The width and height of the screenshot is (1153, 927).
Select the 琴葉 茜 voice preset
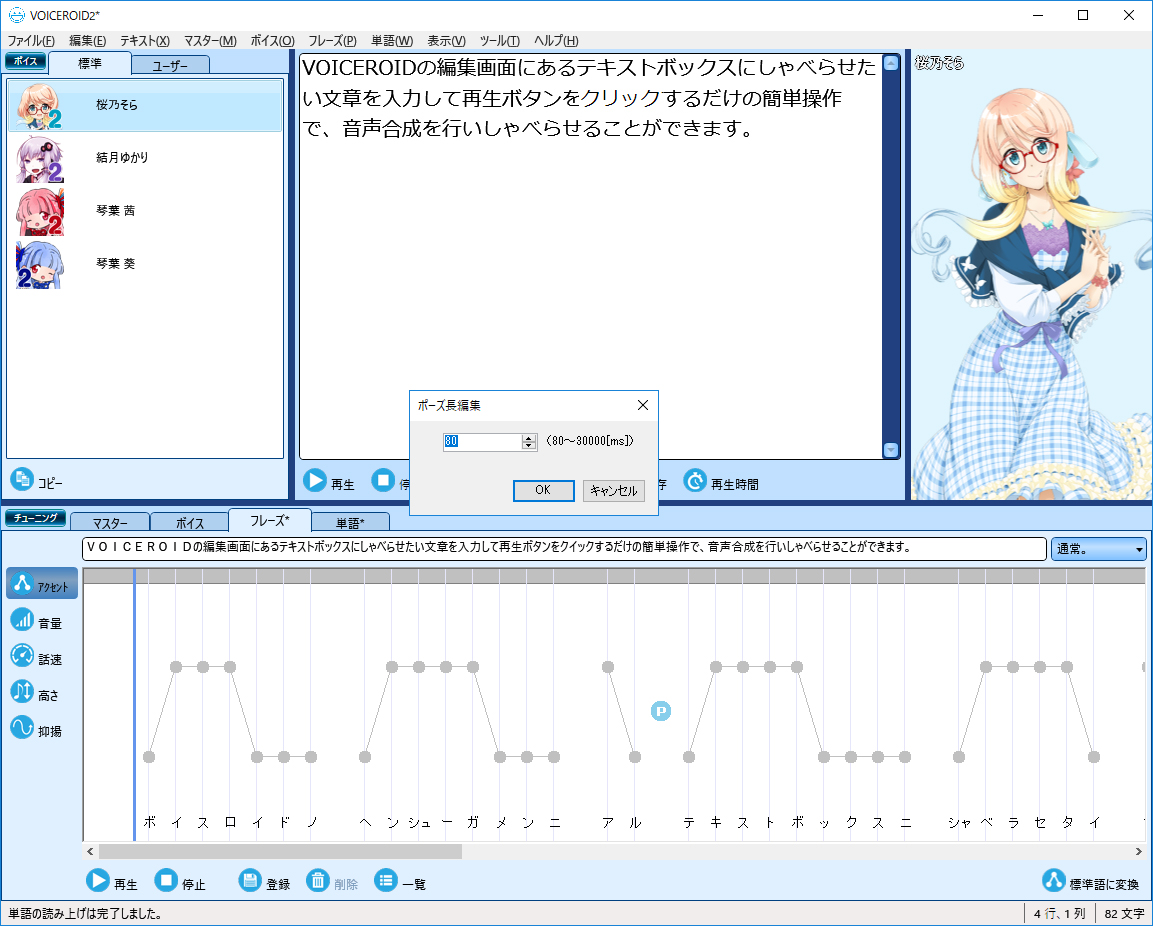point(145,212)
